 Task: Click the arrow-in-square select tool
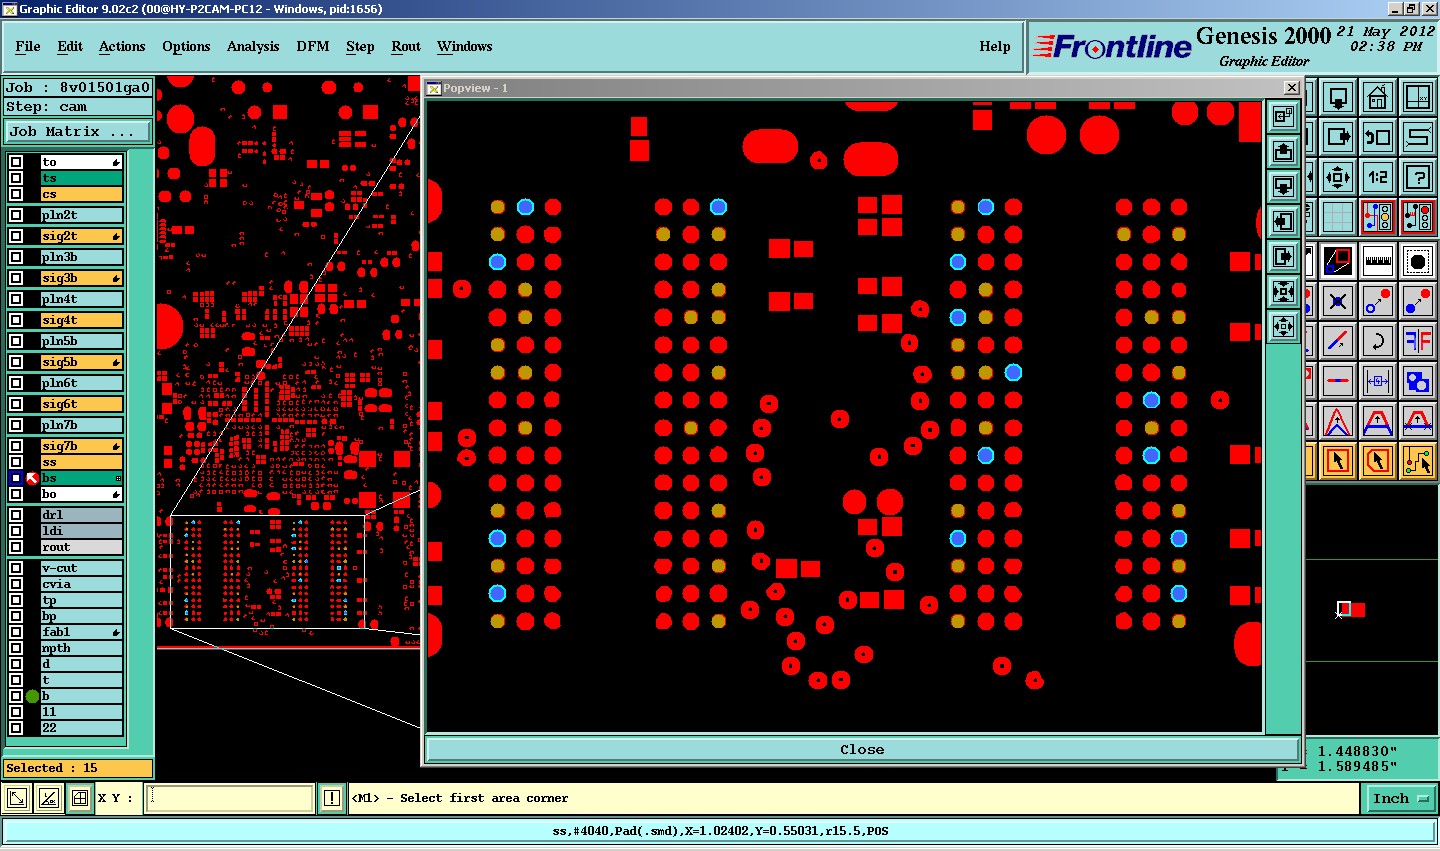pos(1338,461)
